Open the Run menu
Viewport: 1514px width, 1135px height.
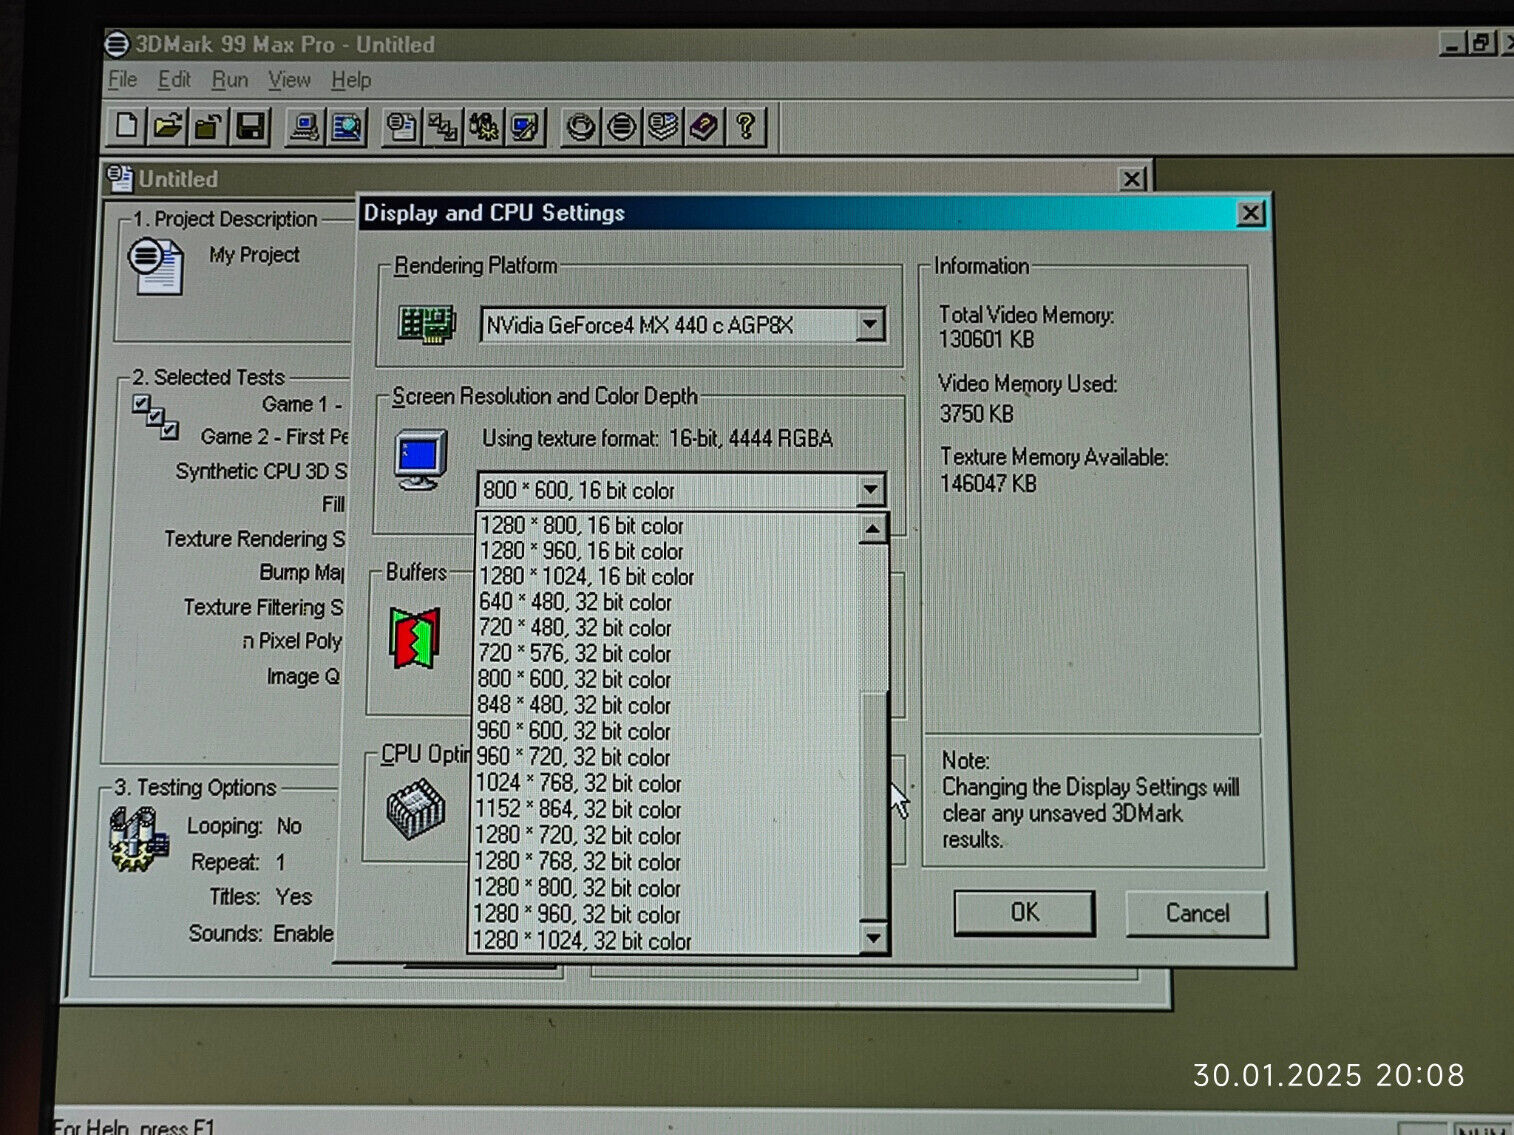pos(230,79)
